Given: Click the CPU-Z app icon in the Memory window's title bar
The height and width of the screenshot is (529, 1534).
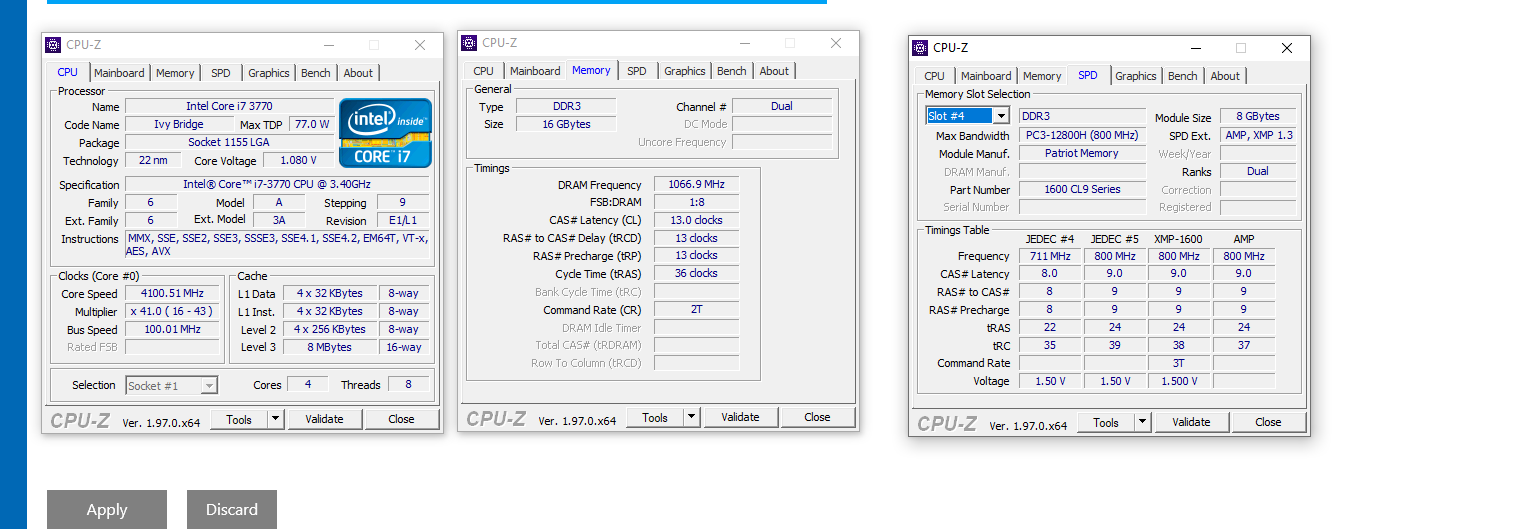Looking at the screenshot, I should pyautogui.click(x=469, y=43).
